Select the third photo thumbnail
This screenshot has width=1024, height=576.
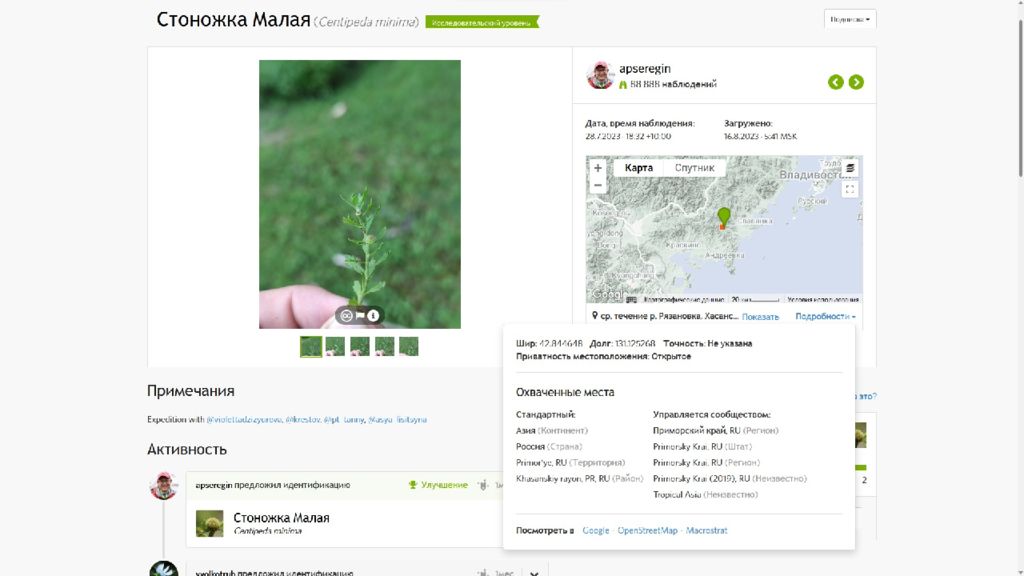coord(360,346)
